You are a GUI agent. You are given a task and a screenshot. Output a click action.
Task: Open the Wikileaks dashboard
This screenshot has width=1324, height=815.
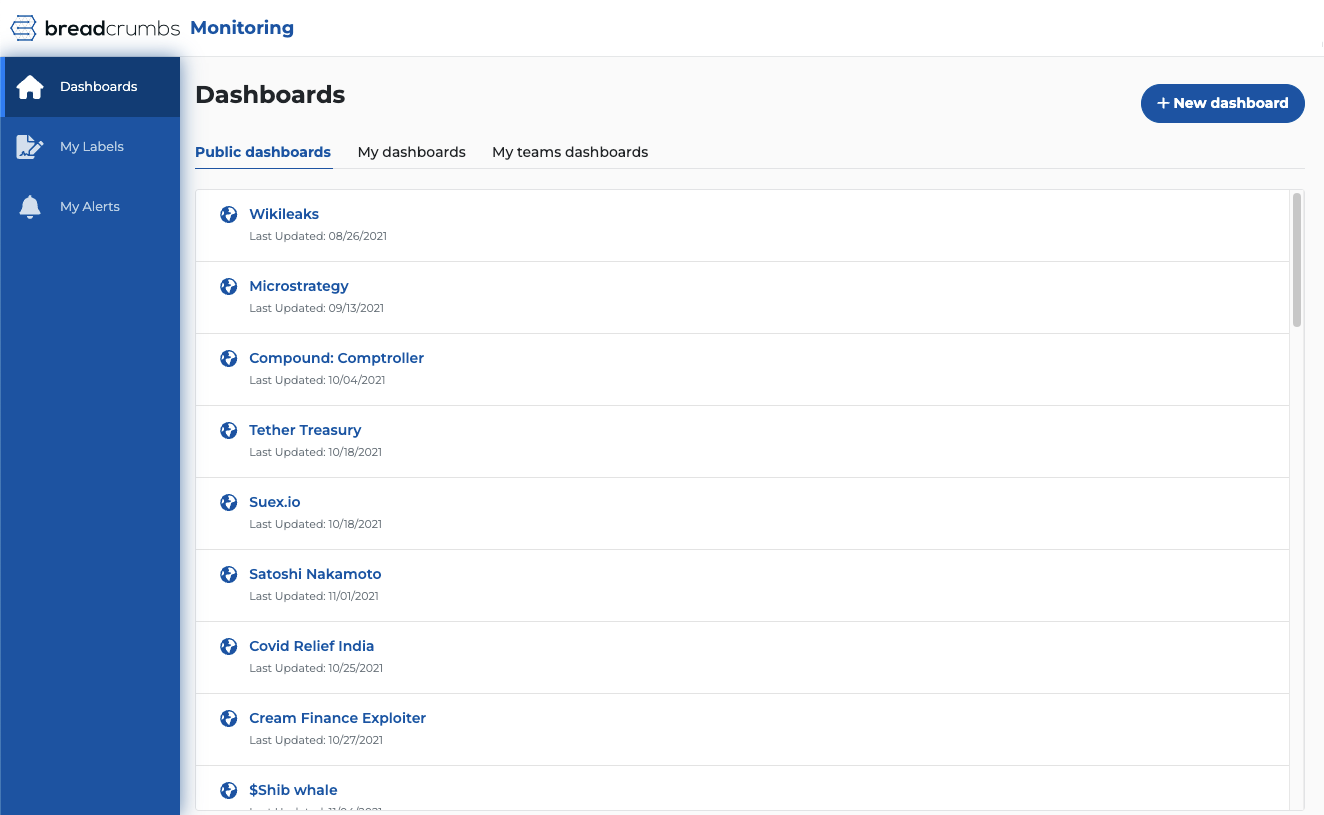(x=283, y=214)
